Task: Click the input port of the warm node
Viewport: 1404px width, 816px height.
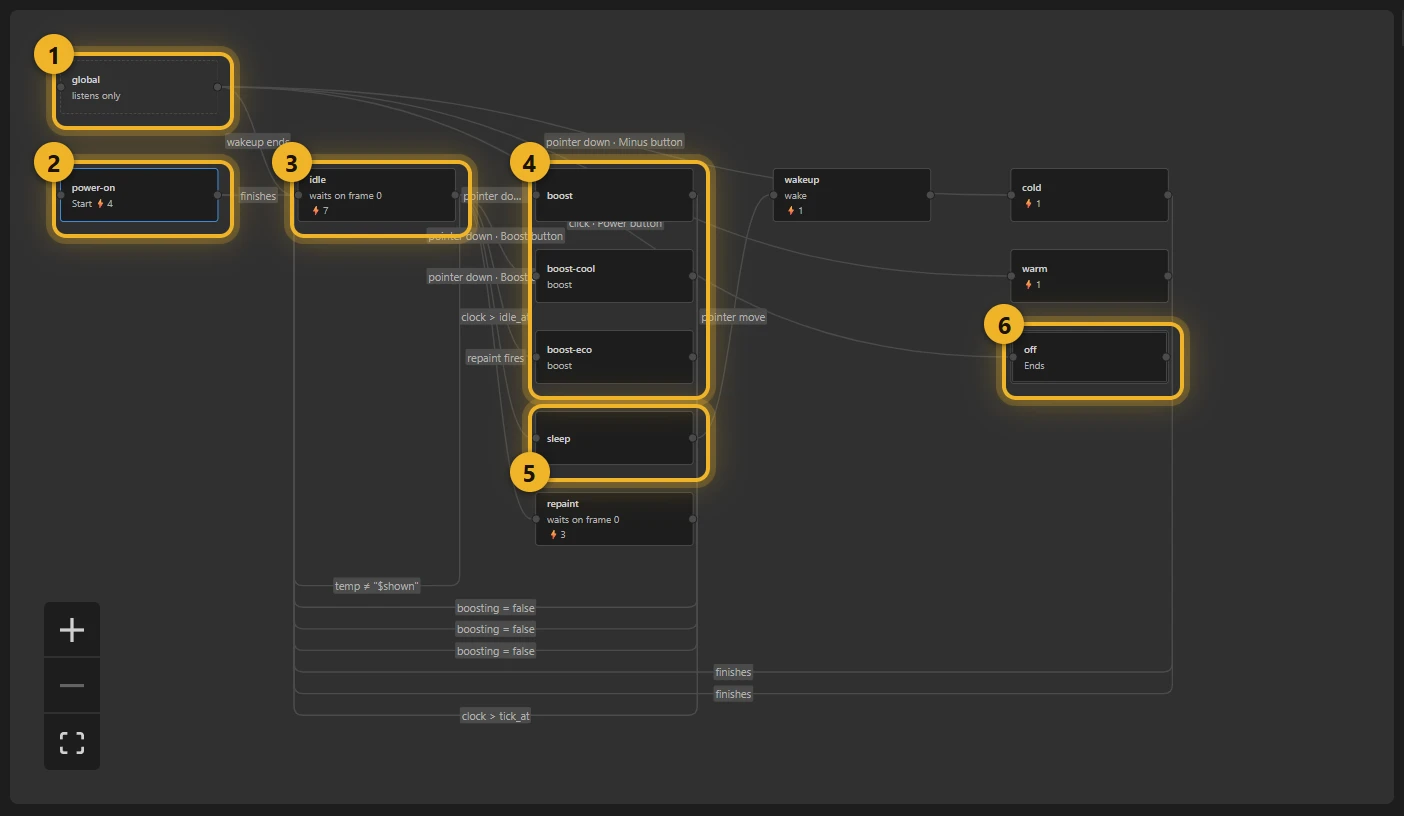Action: [1012, 276]
